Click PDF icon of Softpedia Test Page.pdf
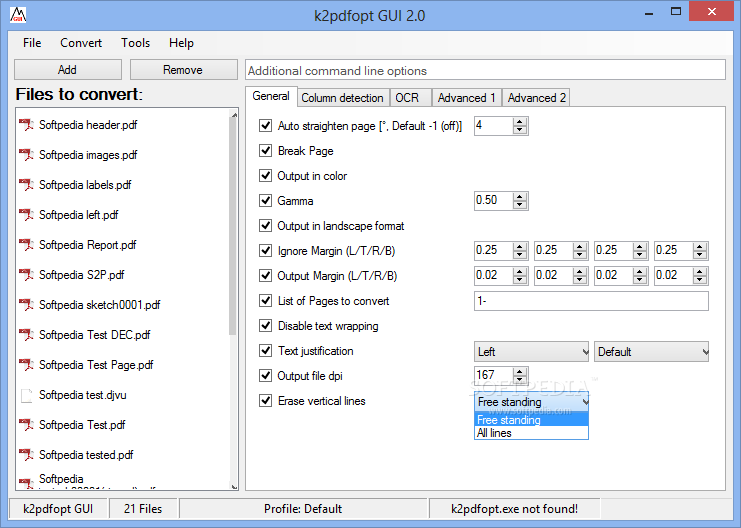 [x=26, y=365]
